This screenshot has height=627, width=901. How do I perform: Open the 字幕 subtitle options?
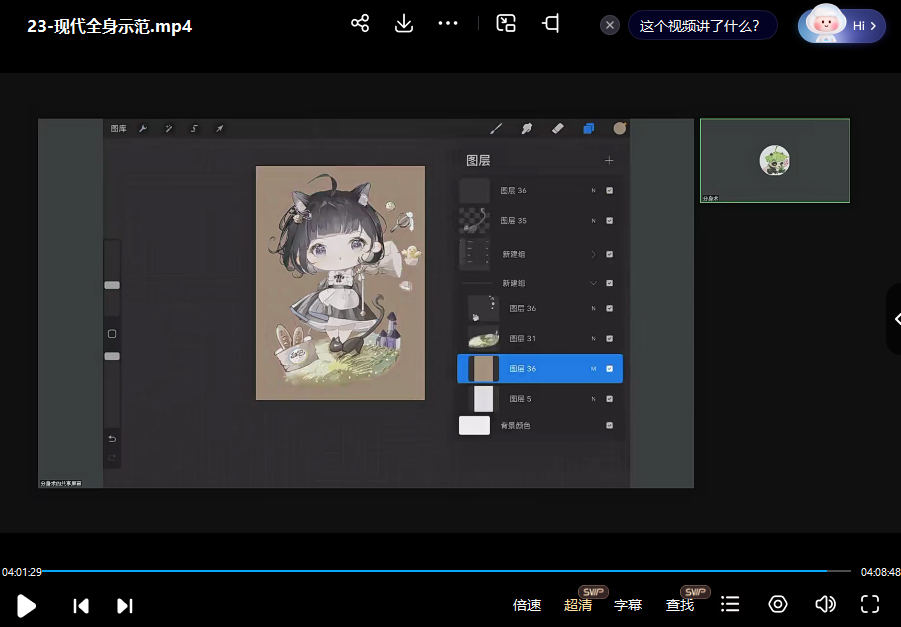point(628,605)
